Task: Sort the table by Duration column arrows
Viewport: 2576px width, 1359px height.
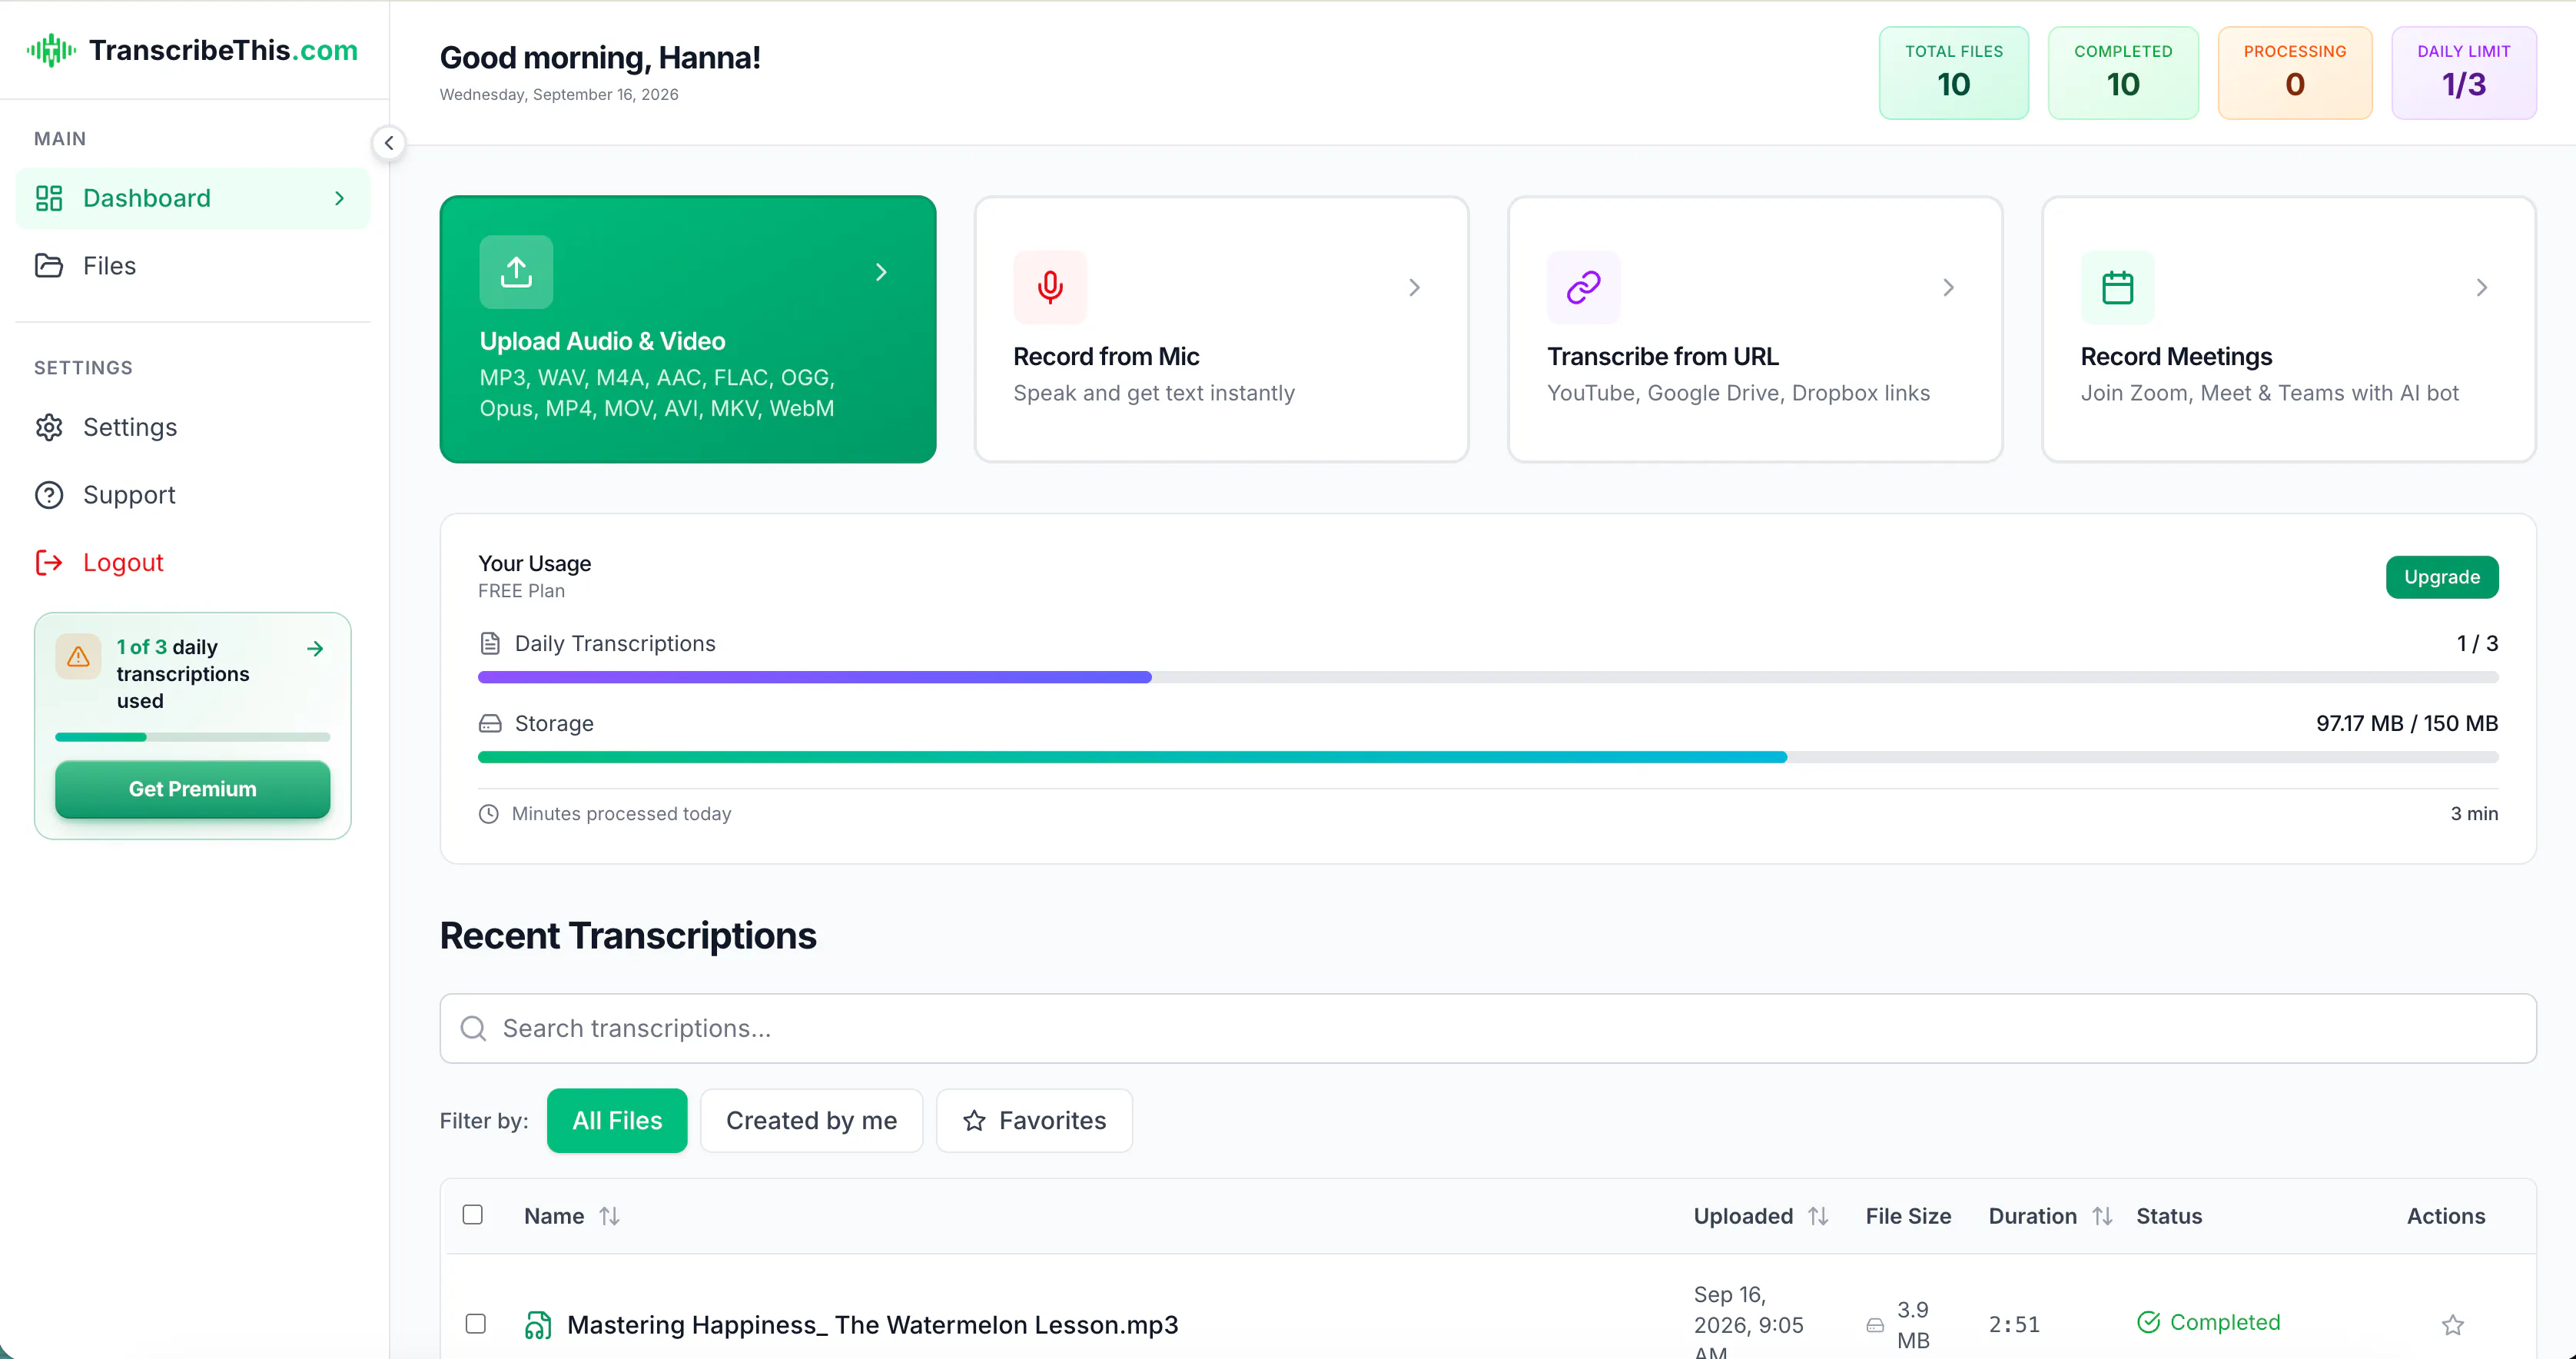Action: click(x=2102, y=1216)
